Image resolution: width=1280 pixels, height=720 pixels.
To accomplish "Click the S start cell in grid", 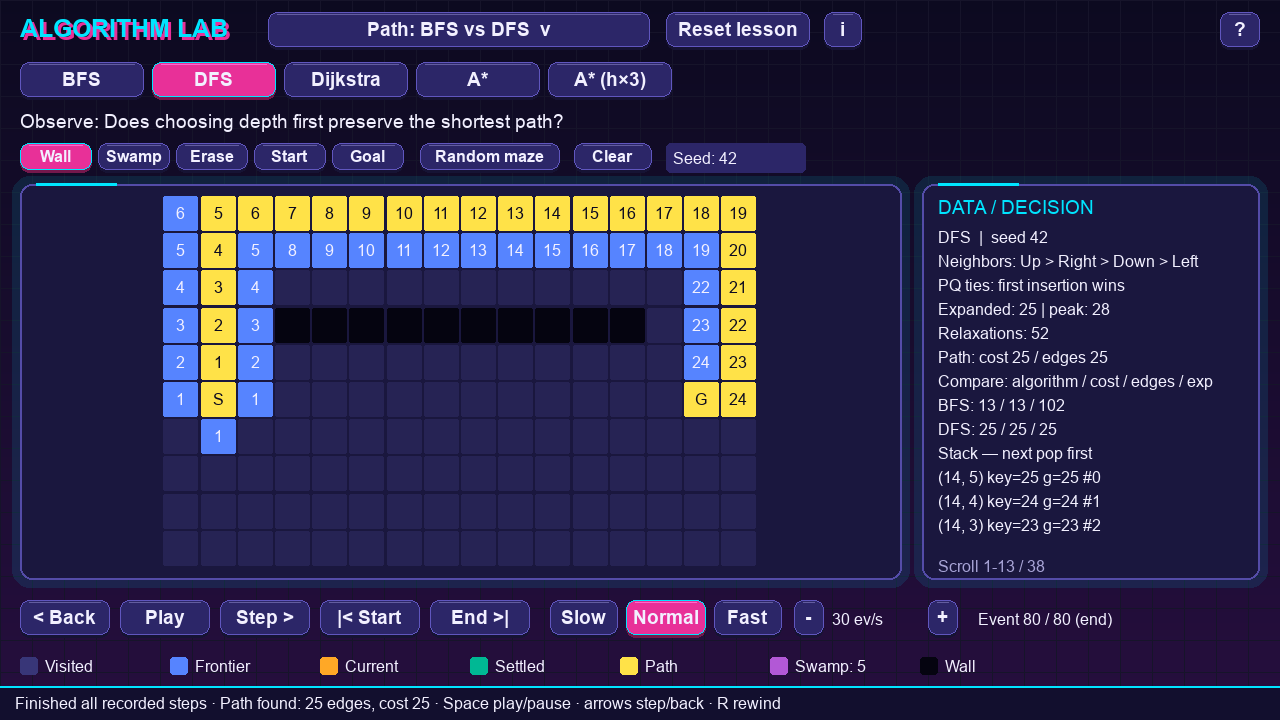I will pos(218,399).
